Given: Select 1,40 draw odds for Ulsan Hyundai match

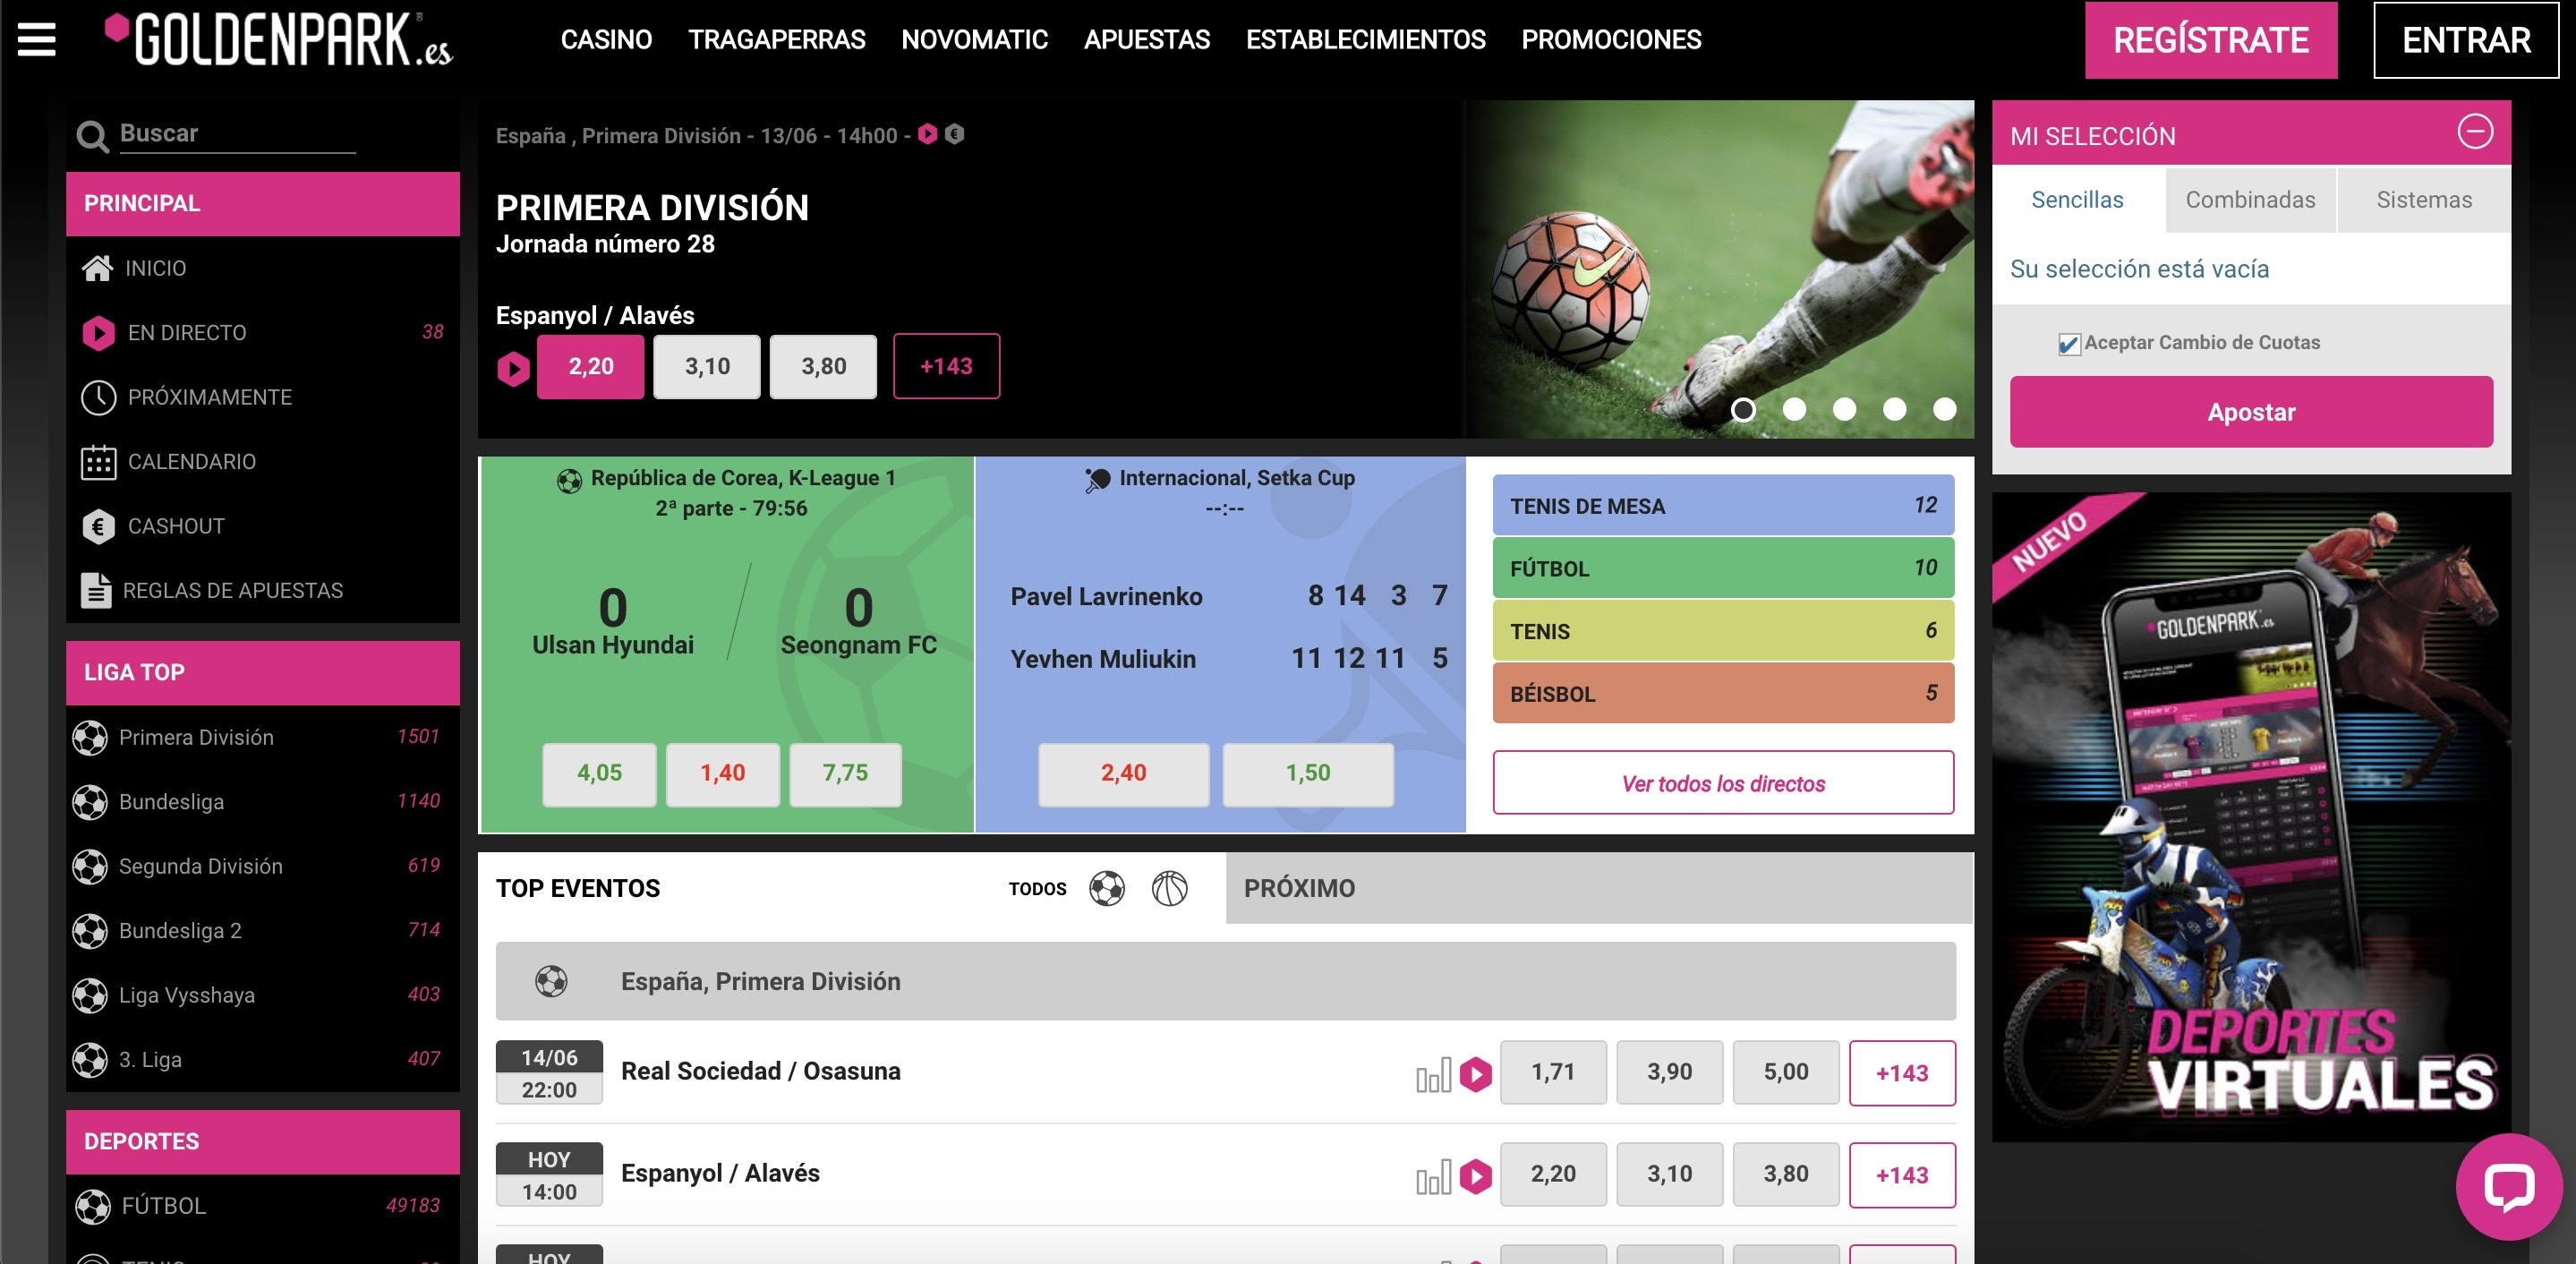Looking at the screenshot, I should (x=722, y=774).
